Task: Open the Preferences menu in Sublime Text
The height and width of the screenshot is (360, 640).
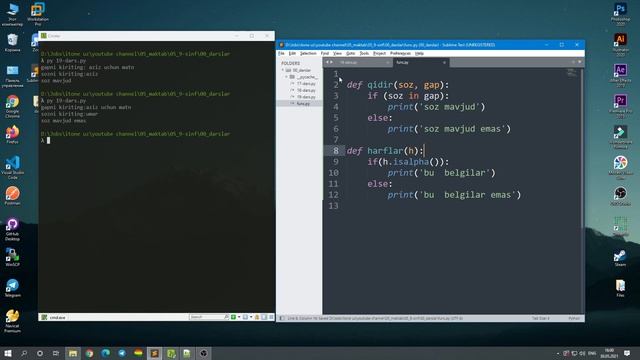Action: tap(400, 53)
